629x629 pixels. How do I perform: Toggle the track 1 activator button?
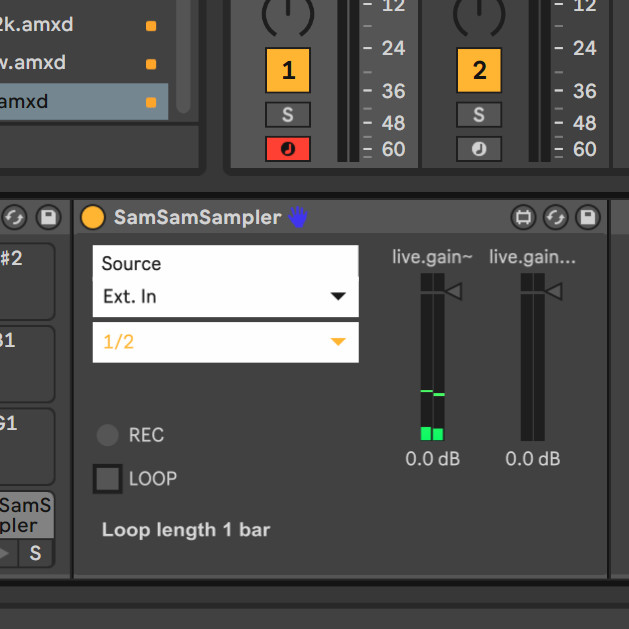tap(288, 71)
